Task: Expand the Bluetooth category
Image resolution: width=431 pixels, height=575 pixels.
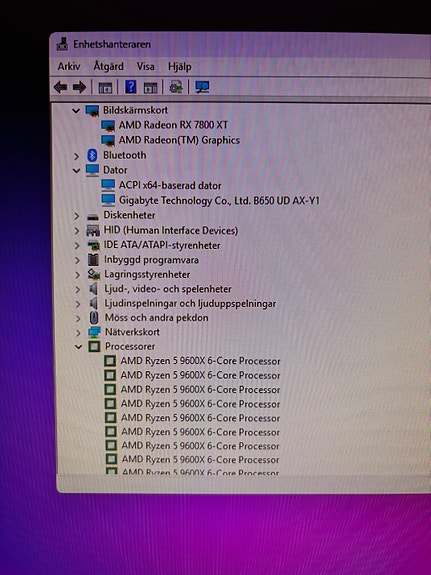Action: [76, 156]
